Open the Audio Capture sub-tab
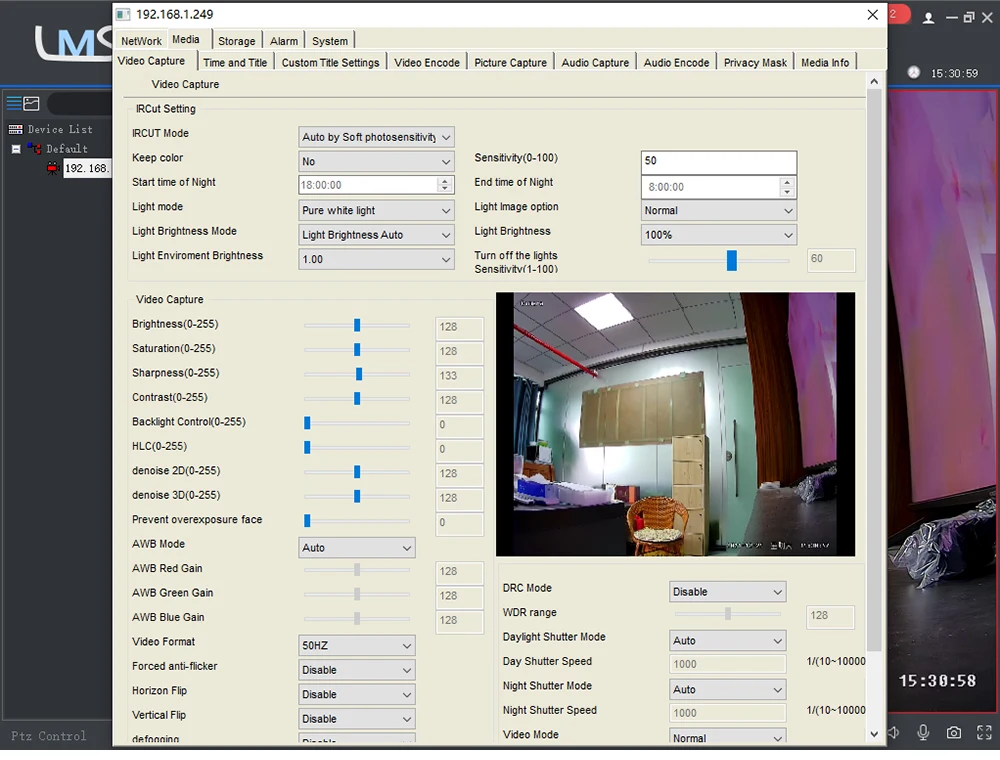This screenshot has height=760, width=1000. tap(595, 62)
